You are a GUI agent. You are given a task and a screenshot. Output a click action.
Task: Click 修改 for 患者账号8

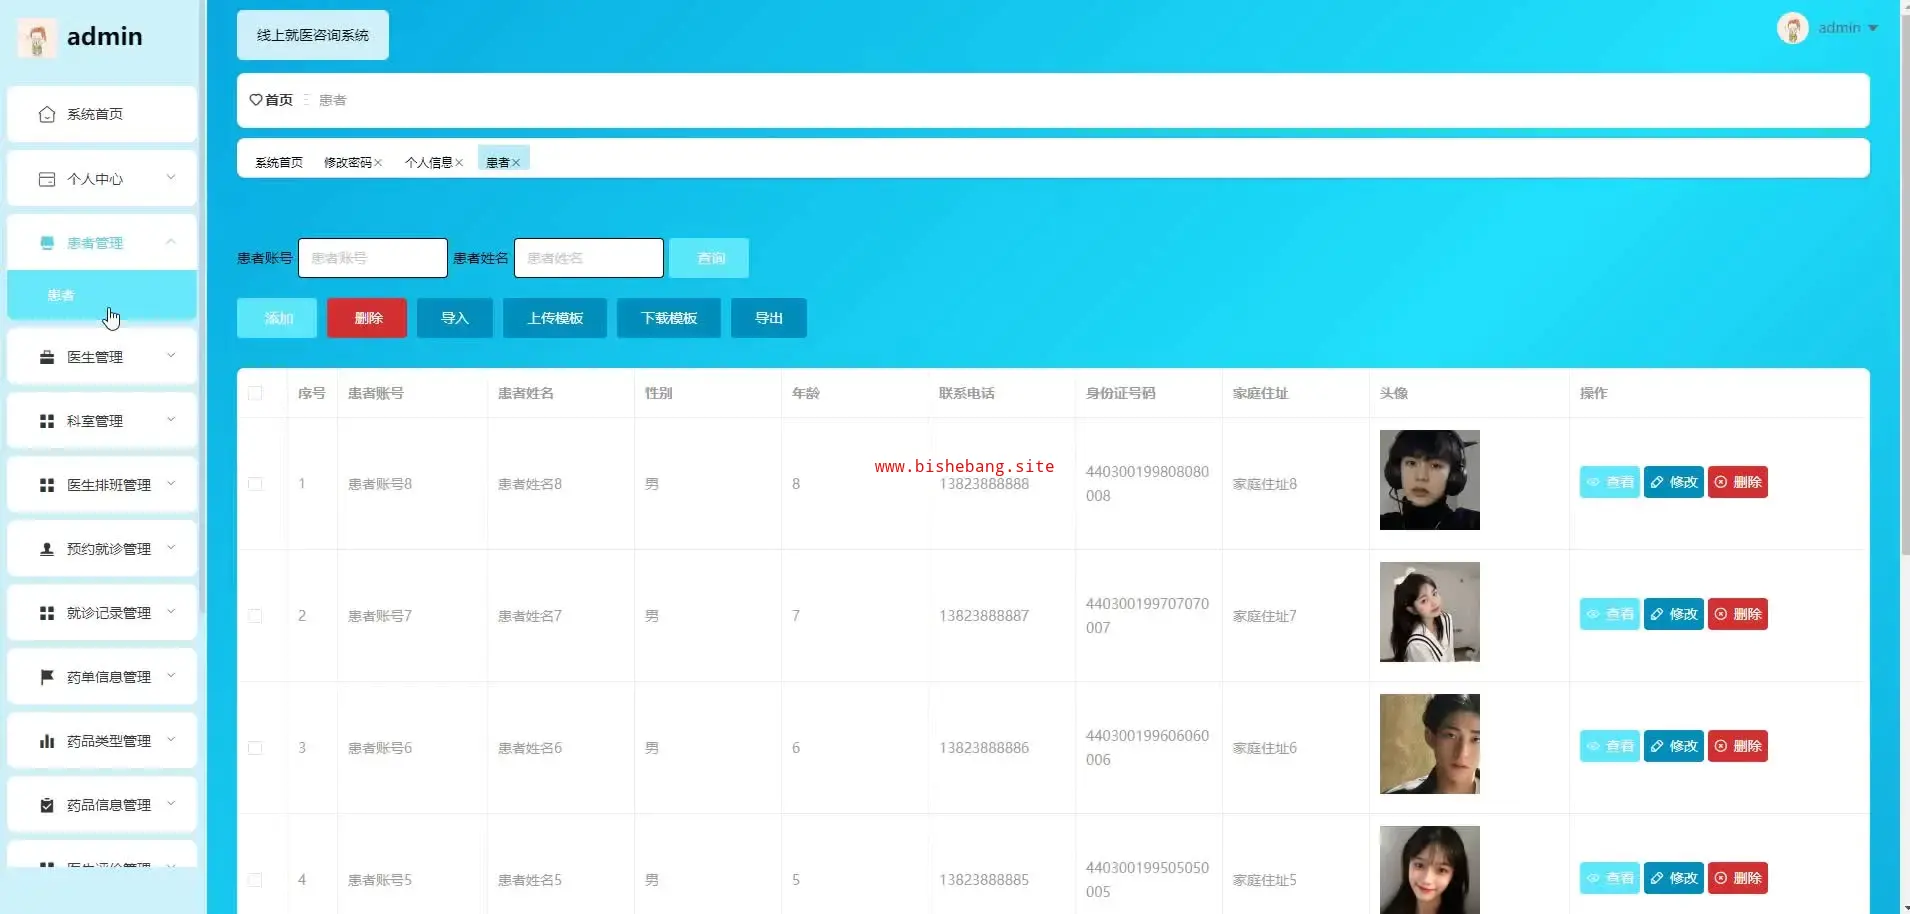[x=1674, y=482]
